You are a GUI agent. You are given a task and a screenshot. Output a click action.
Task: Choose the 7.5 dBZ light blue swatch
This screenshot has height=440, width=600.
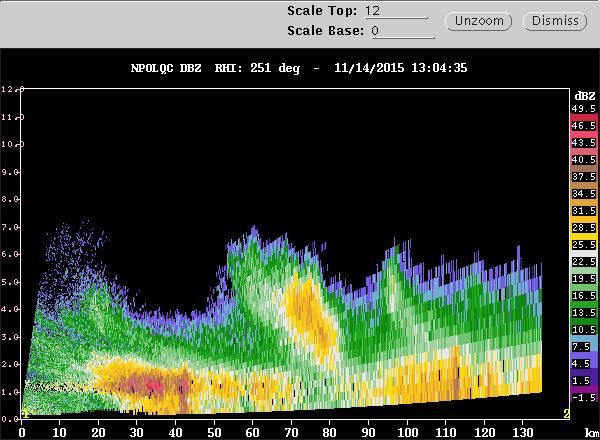point(583,346)
